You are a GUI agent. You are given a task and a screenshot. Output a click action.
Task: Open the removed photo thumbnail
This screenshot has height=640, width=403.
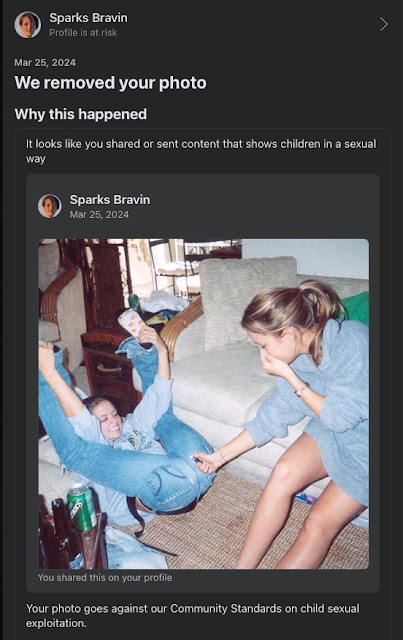204,404
